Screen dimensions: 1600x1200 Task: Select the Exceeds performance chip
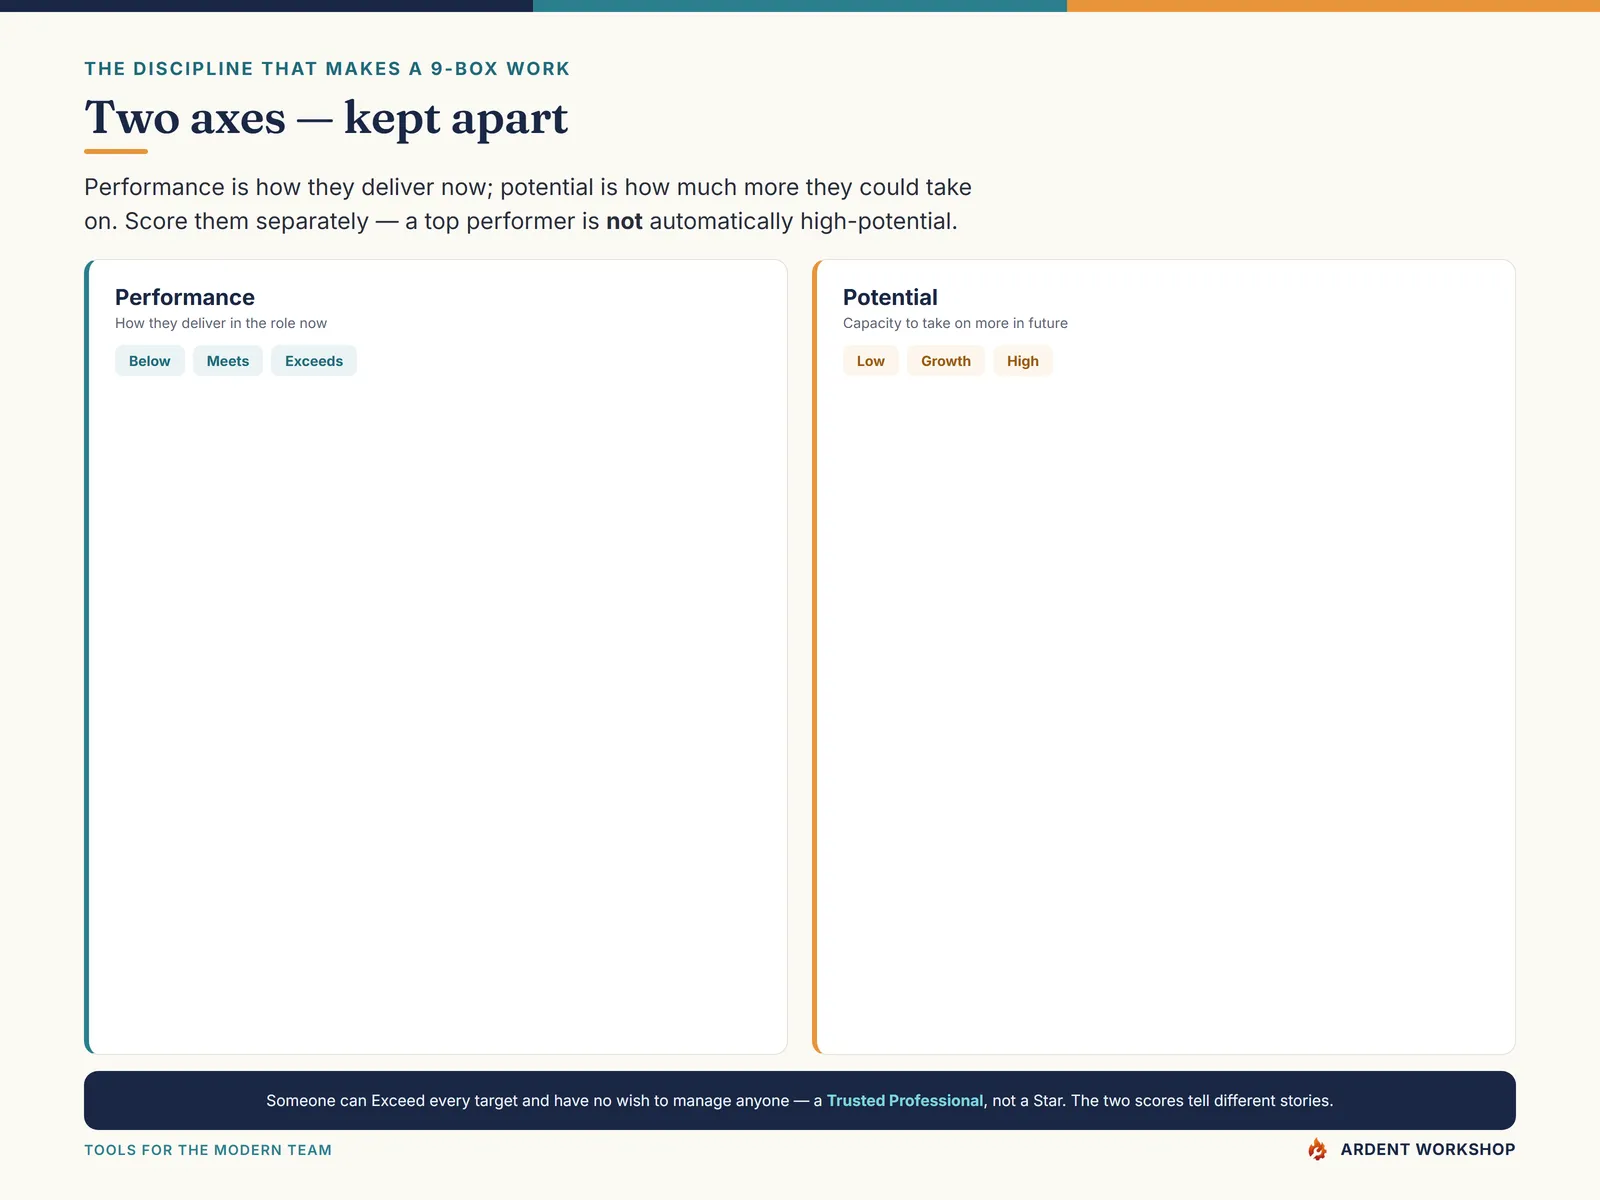(314, 361)
